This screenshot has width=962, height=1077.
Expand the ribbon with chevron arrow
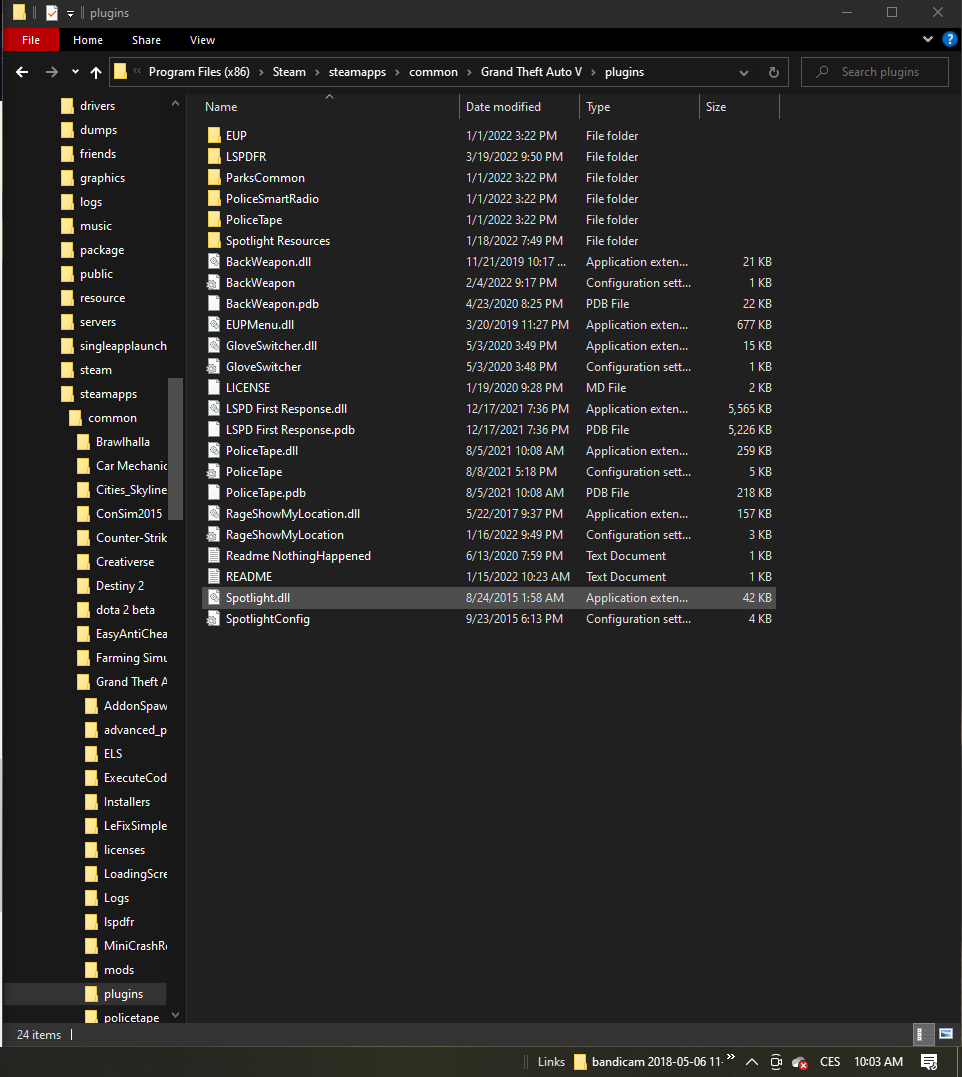928,40
